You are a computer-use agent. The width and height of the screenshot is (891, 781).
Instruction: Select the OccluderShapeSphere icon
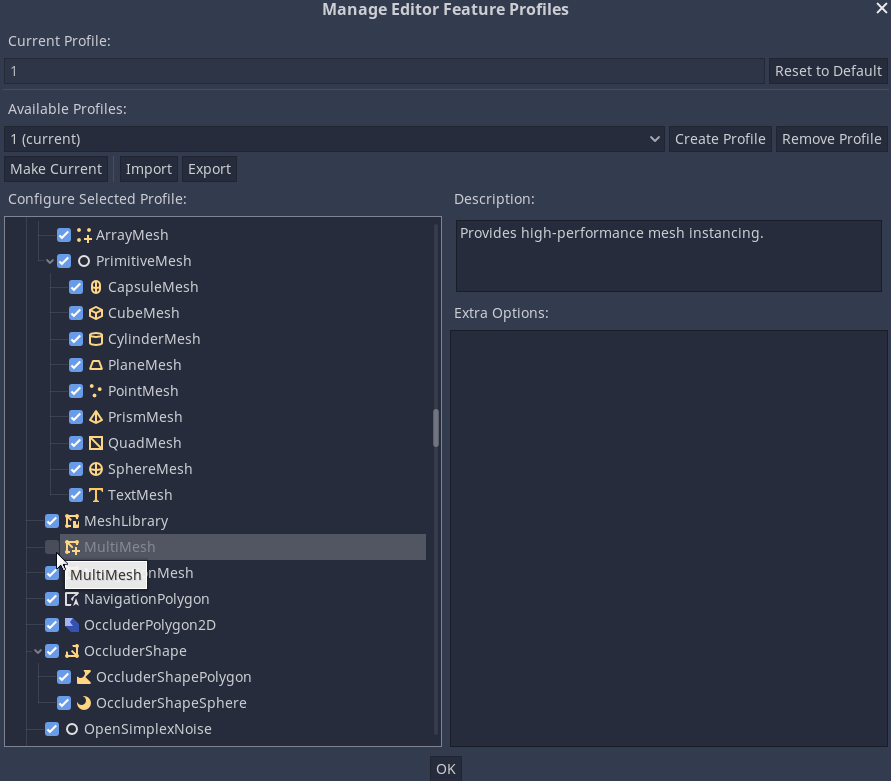(x=84, y=702)
